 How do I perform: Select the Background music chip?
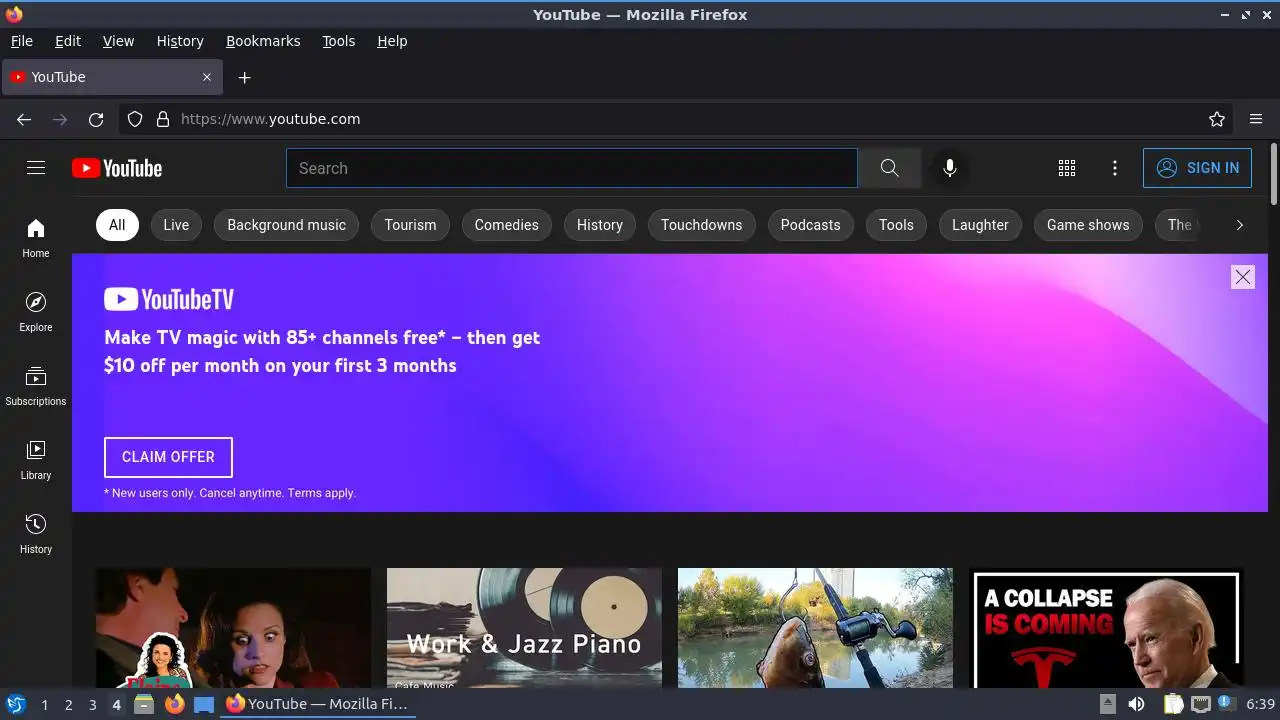point(286,225)
